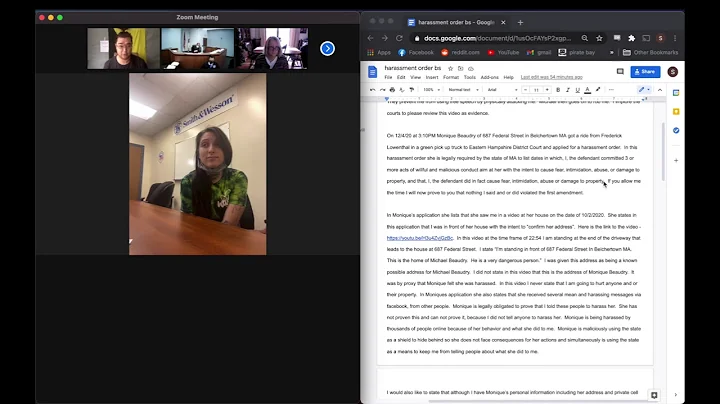Open the highlight color tool
720x404 pixels.
(x=598, y=90)
